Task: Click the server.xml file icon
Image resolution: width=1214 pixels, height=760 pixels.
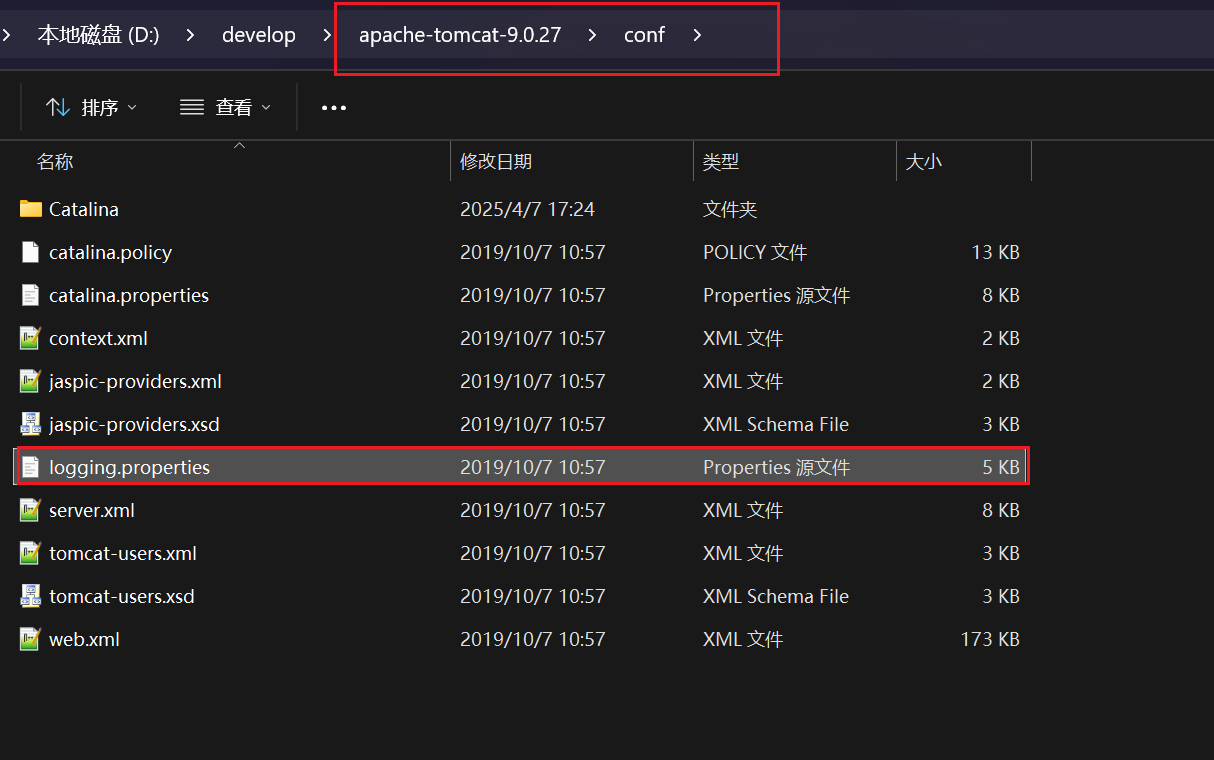Action: click(x=31, y=510)
